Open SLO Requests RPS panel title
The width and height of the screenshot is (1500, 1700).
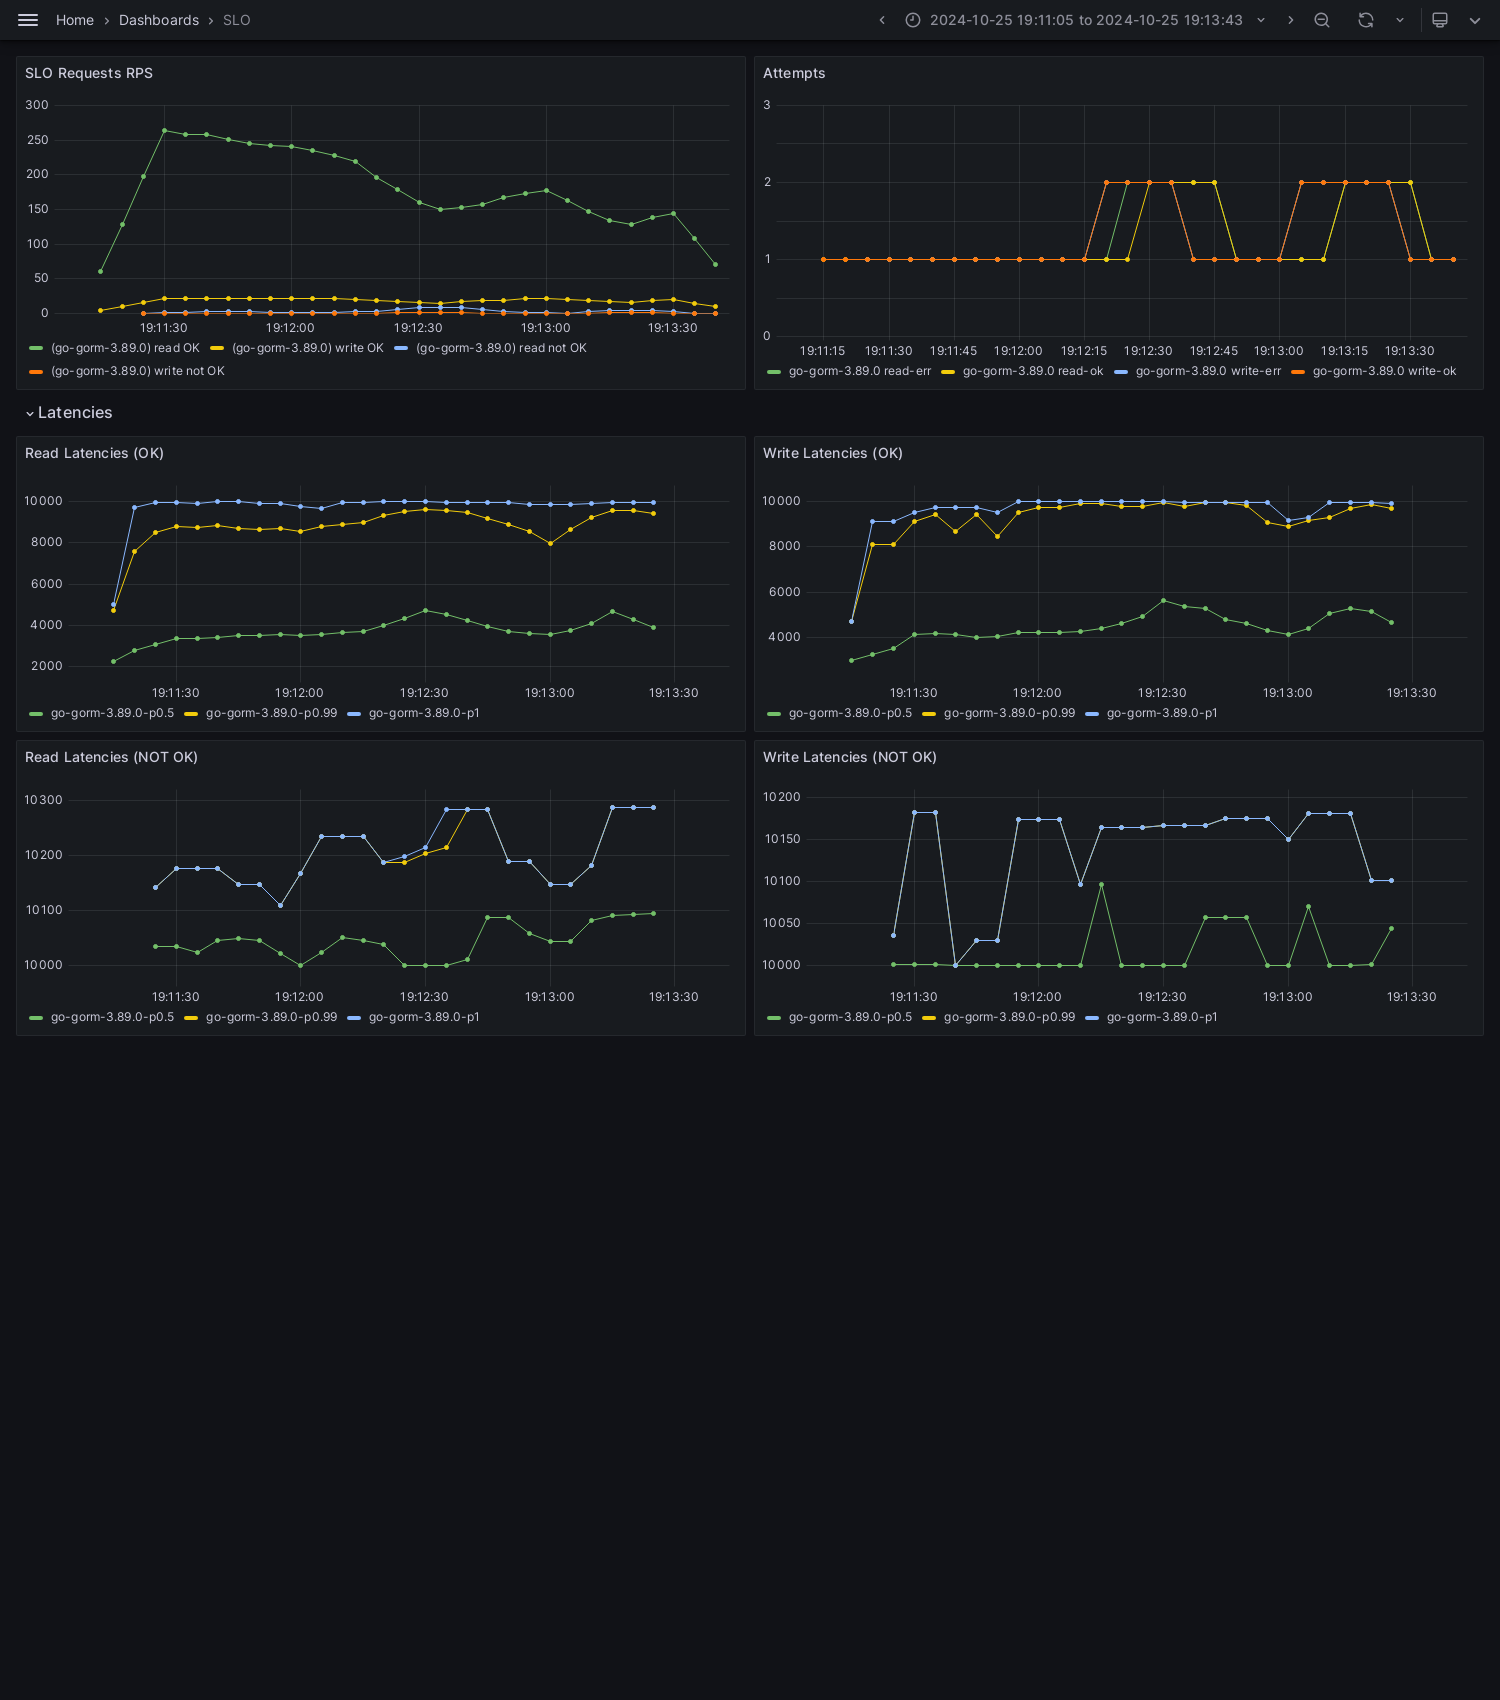(89, 73)
